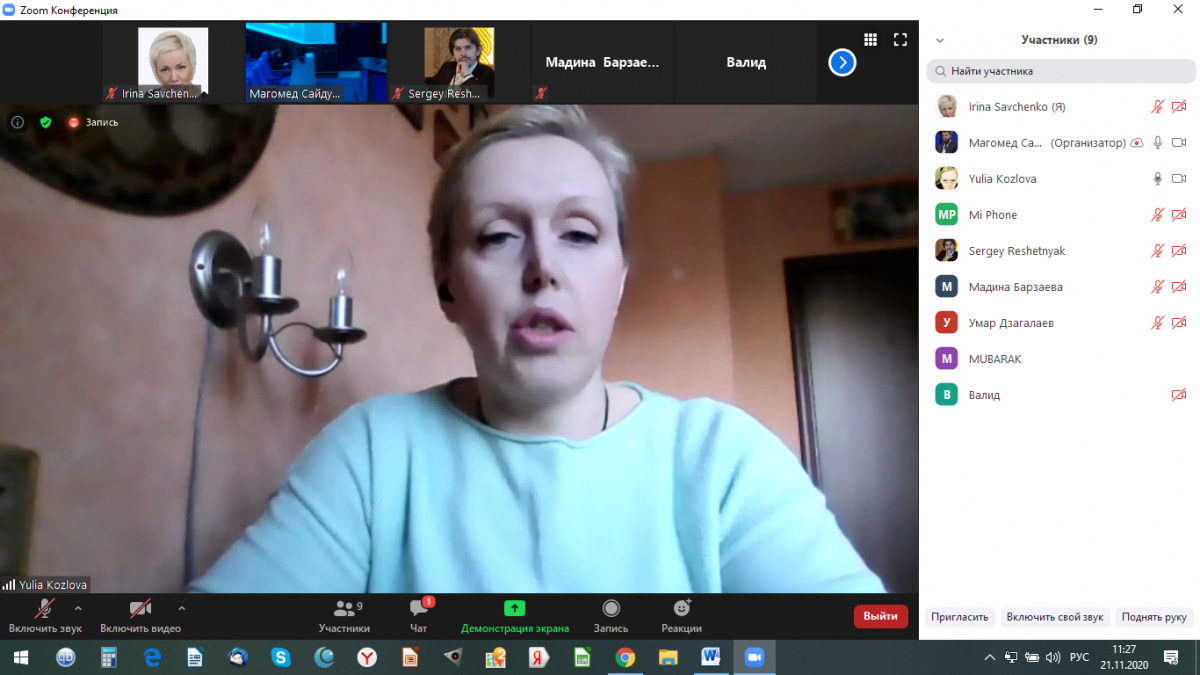Click the camera-off icon on Валид's list row
1200x675 pixels.
click(1179, 394)
